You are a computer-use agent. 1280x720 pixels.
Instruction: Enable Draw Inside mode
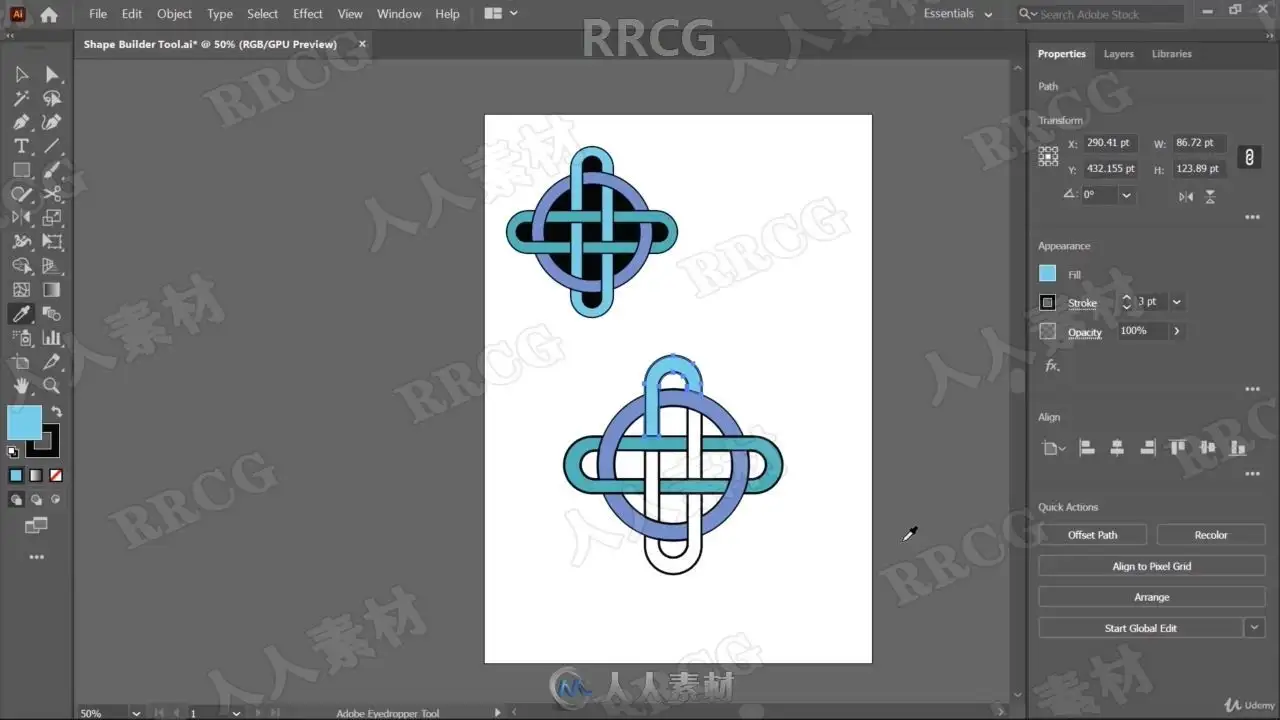click(56, 500)
